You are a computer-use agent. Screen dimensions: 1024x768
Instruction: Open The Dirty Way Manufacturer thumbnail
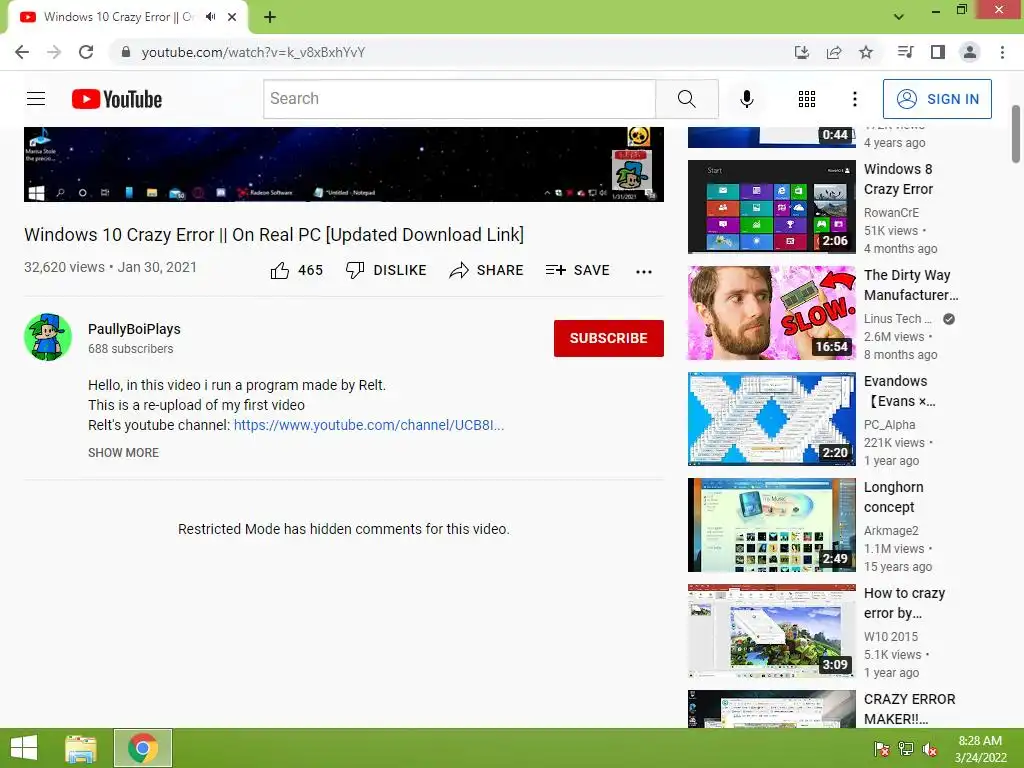point(771,313)
